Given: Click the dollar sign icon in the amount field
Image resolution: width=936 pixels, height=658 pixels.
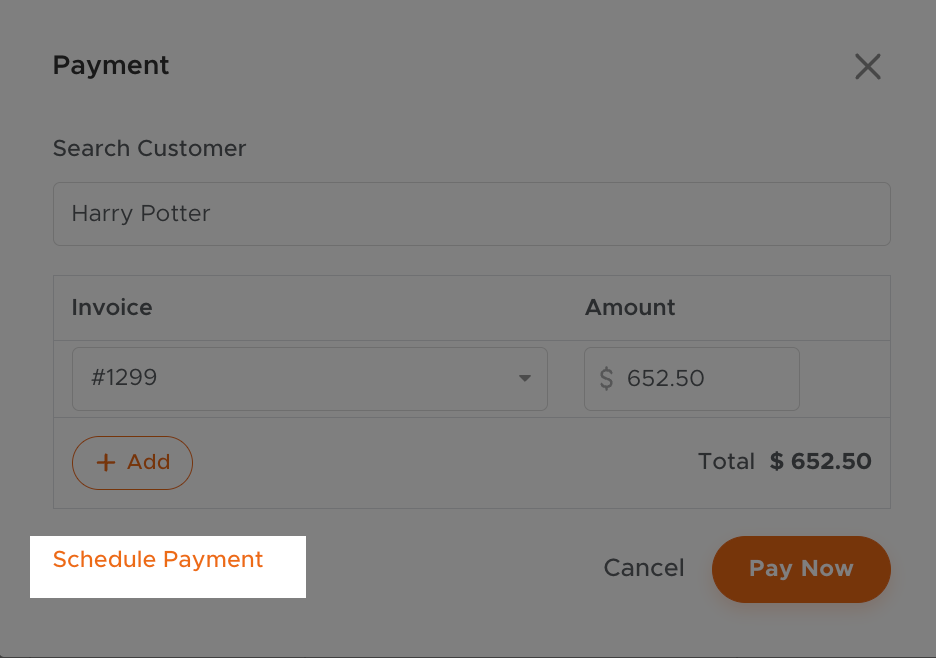Looking at the screenshot, I should pos(606,379).
